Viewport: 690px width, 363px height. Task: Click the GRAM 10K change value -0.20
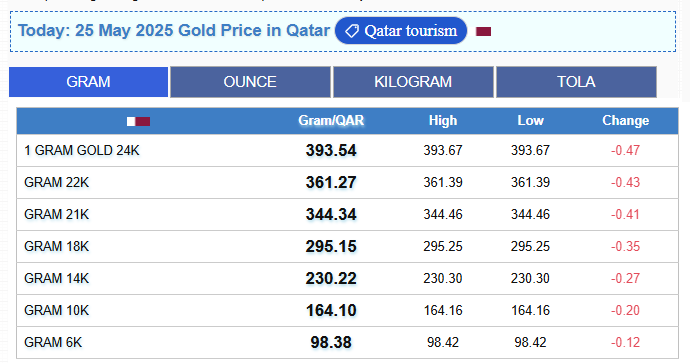pos(625,311)
